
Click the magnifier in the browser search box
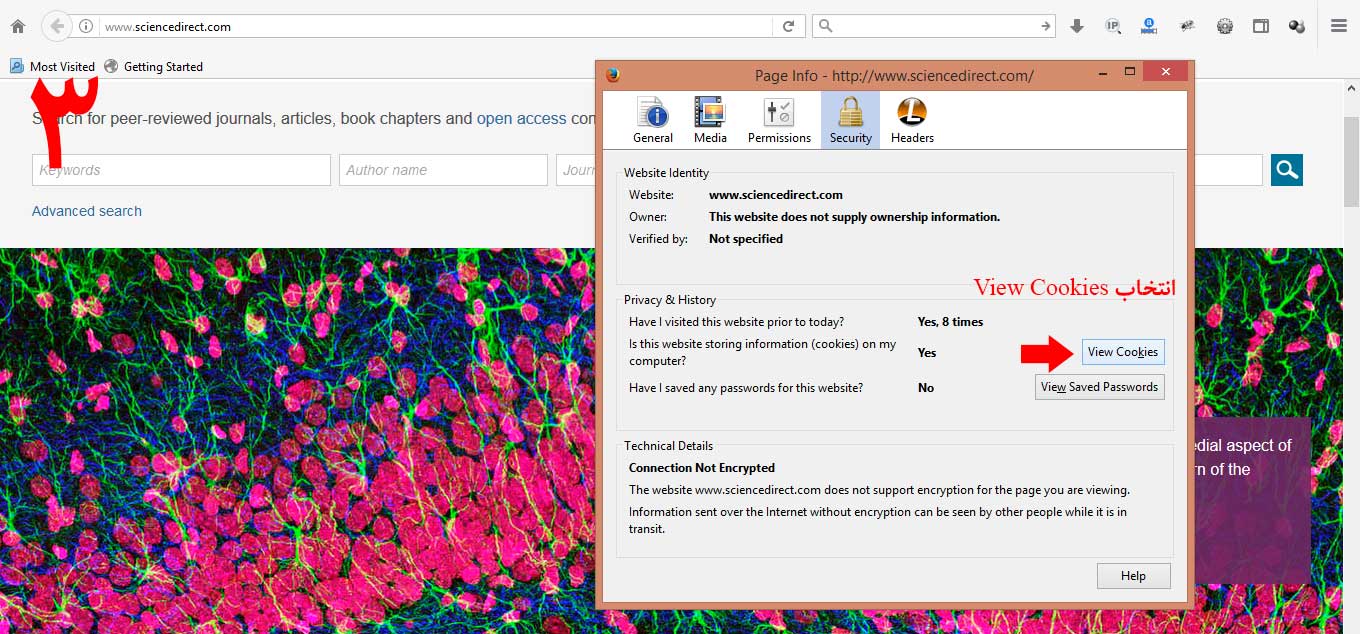click(x=827, y=26)
